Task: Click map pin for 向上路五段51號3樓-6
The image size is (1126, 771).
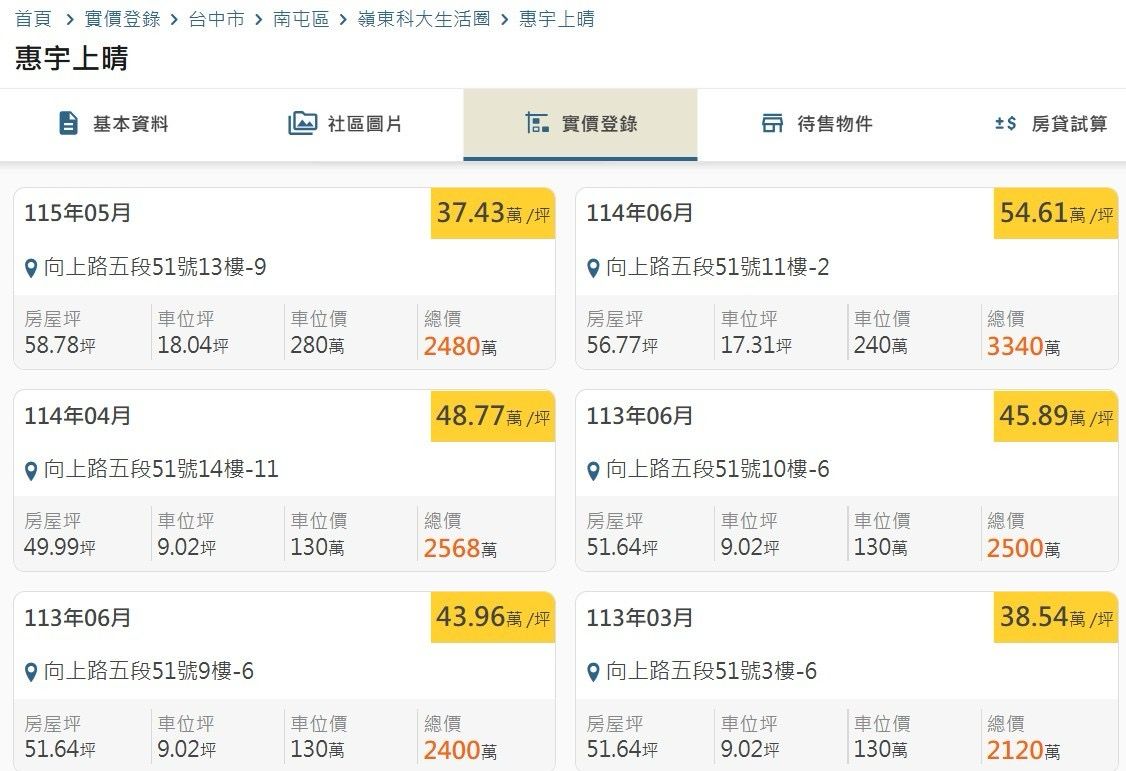Action: click(593, 673)
